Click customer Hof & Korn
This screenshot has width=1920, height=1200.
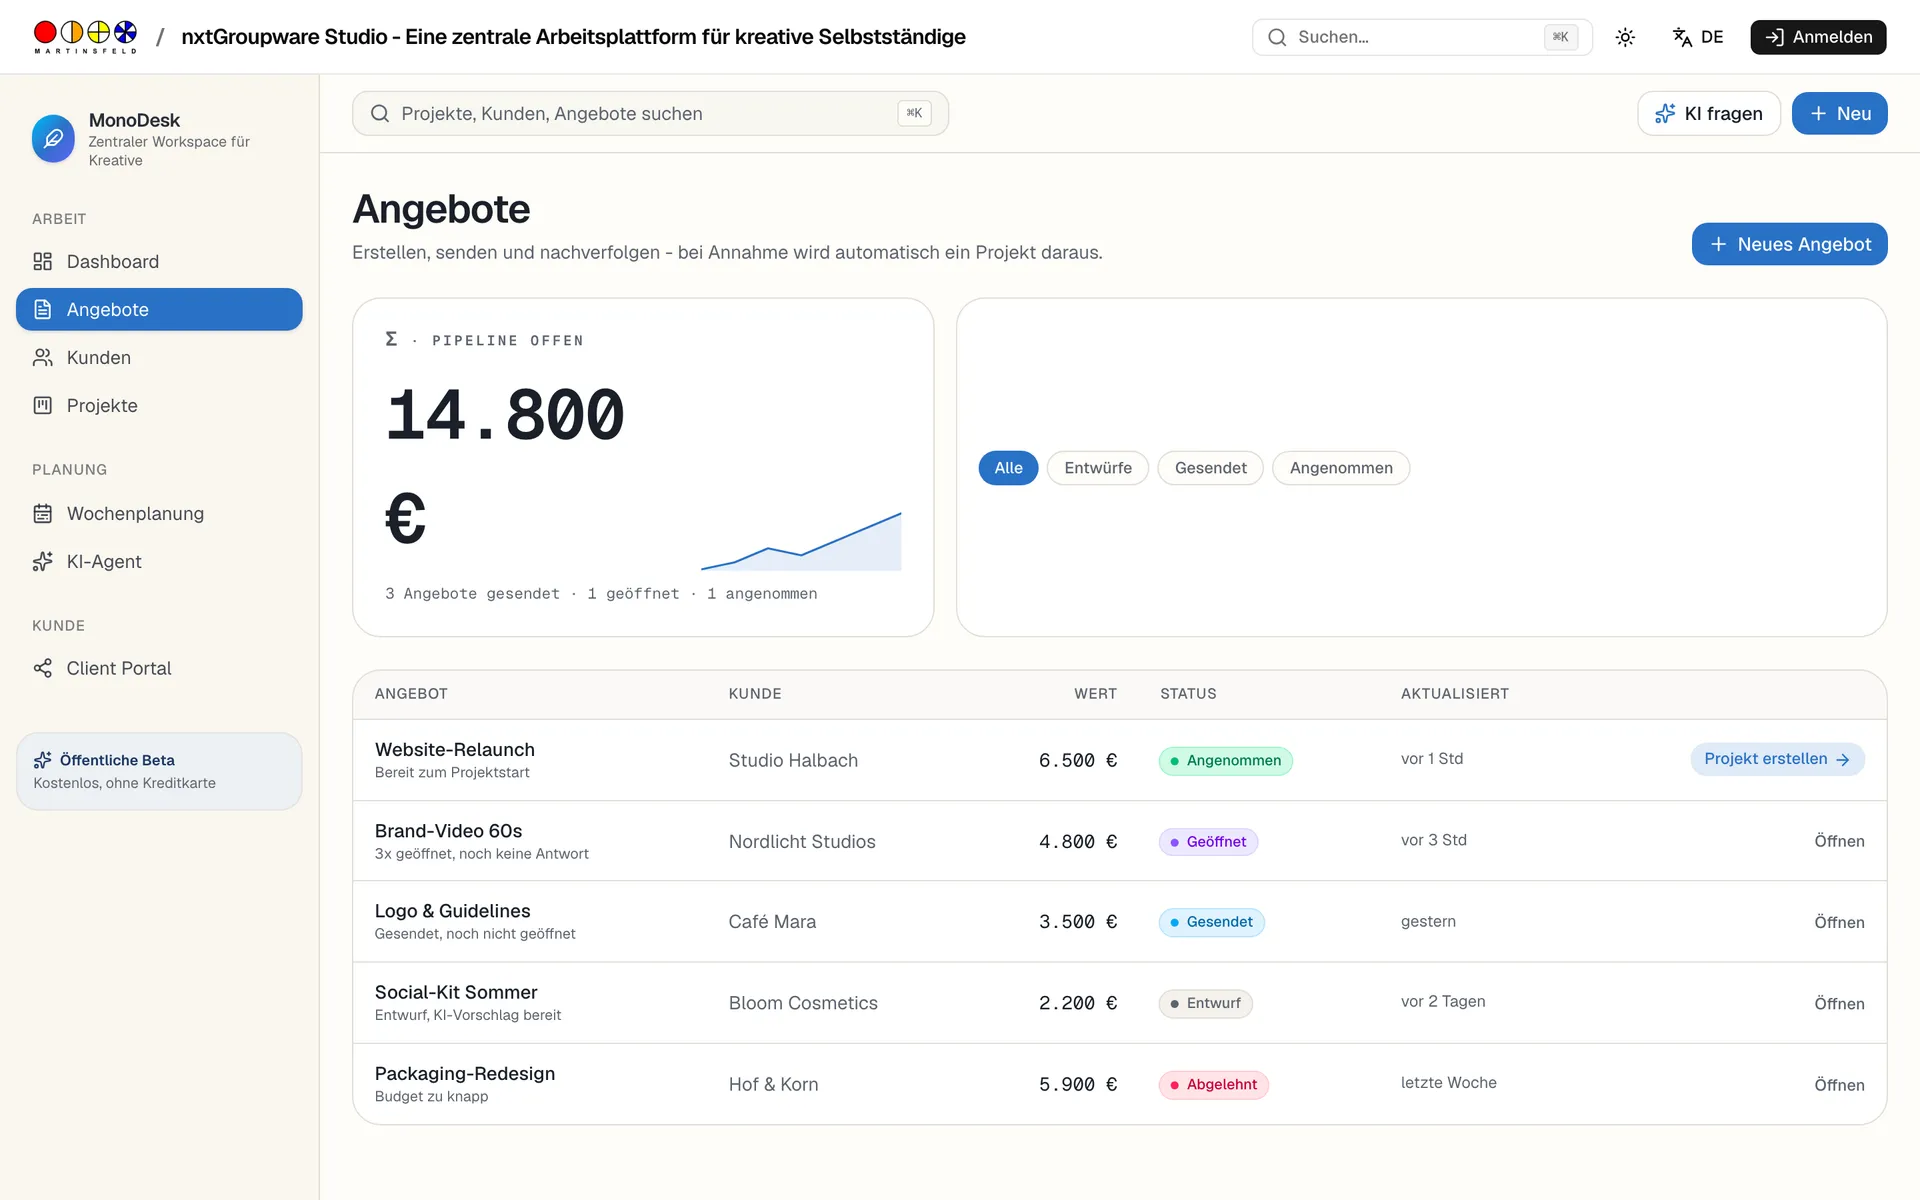coord(773,1084)
